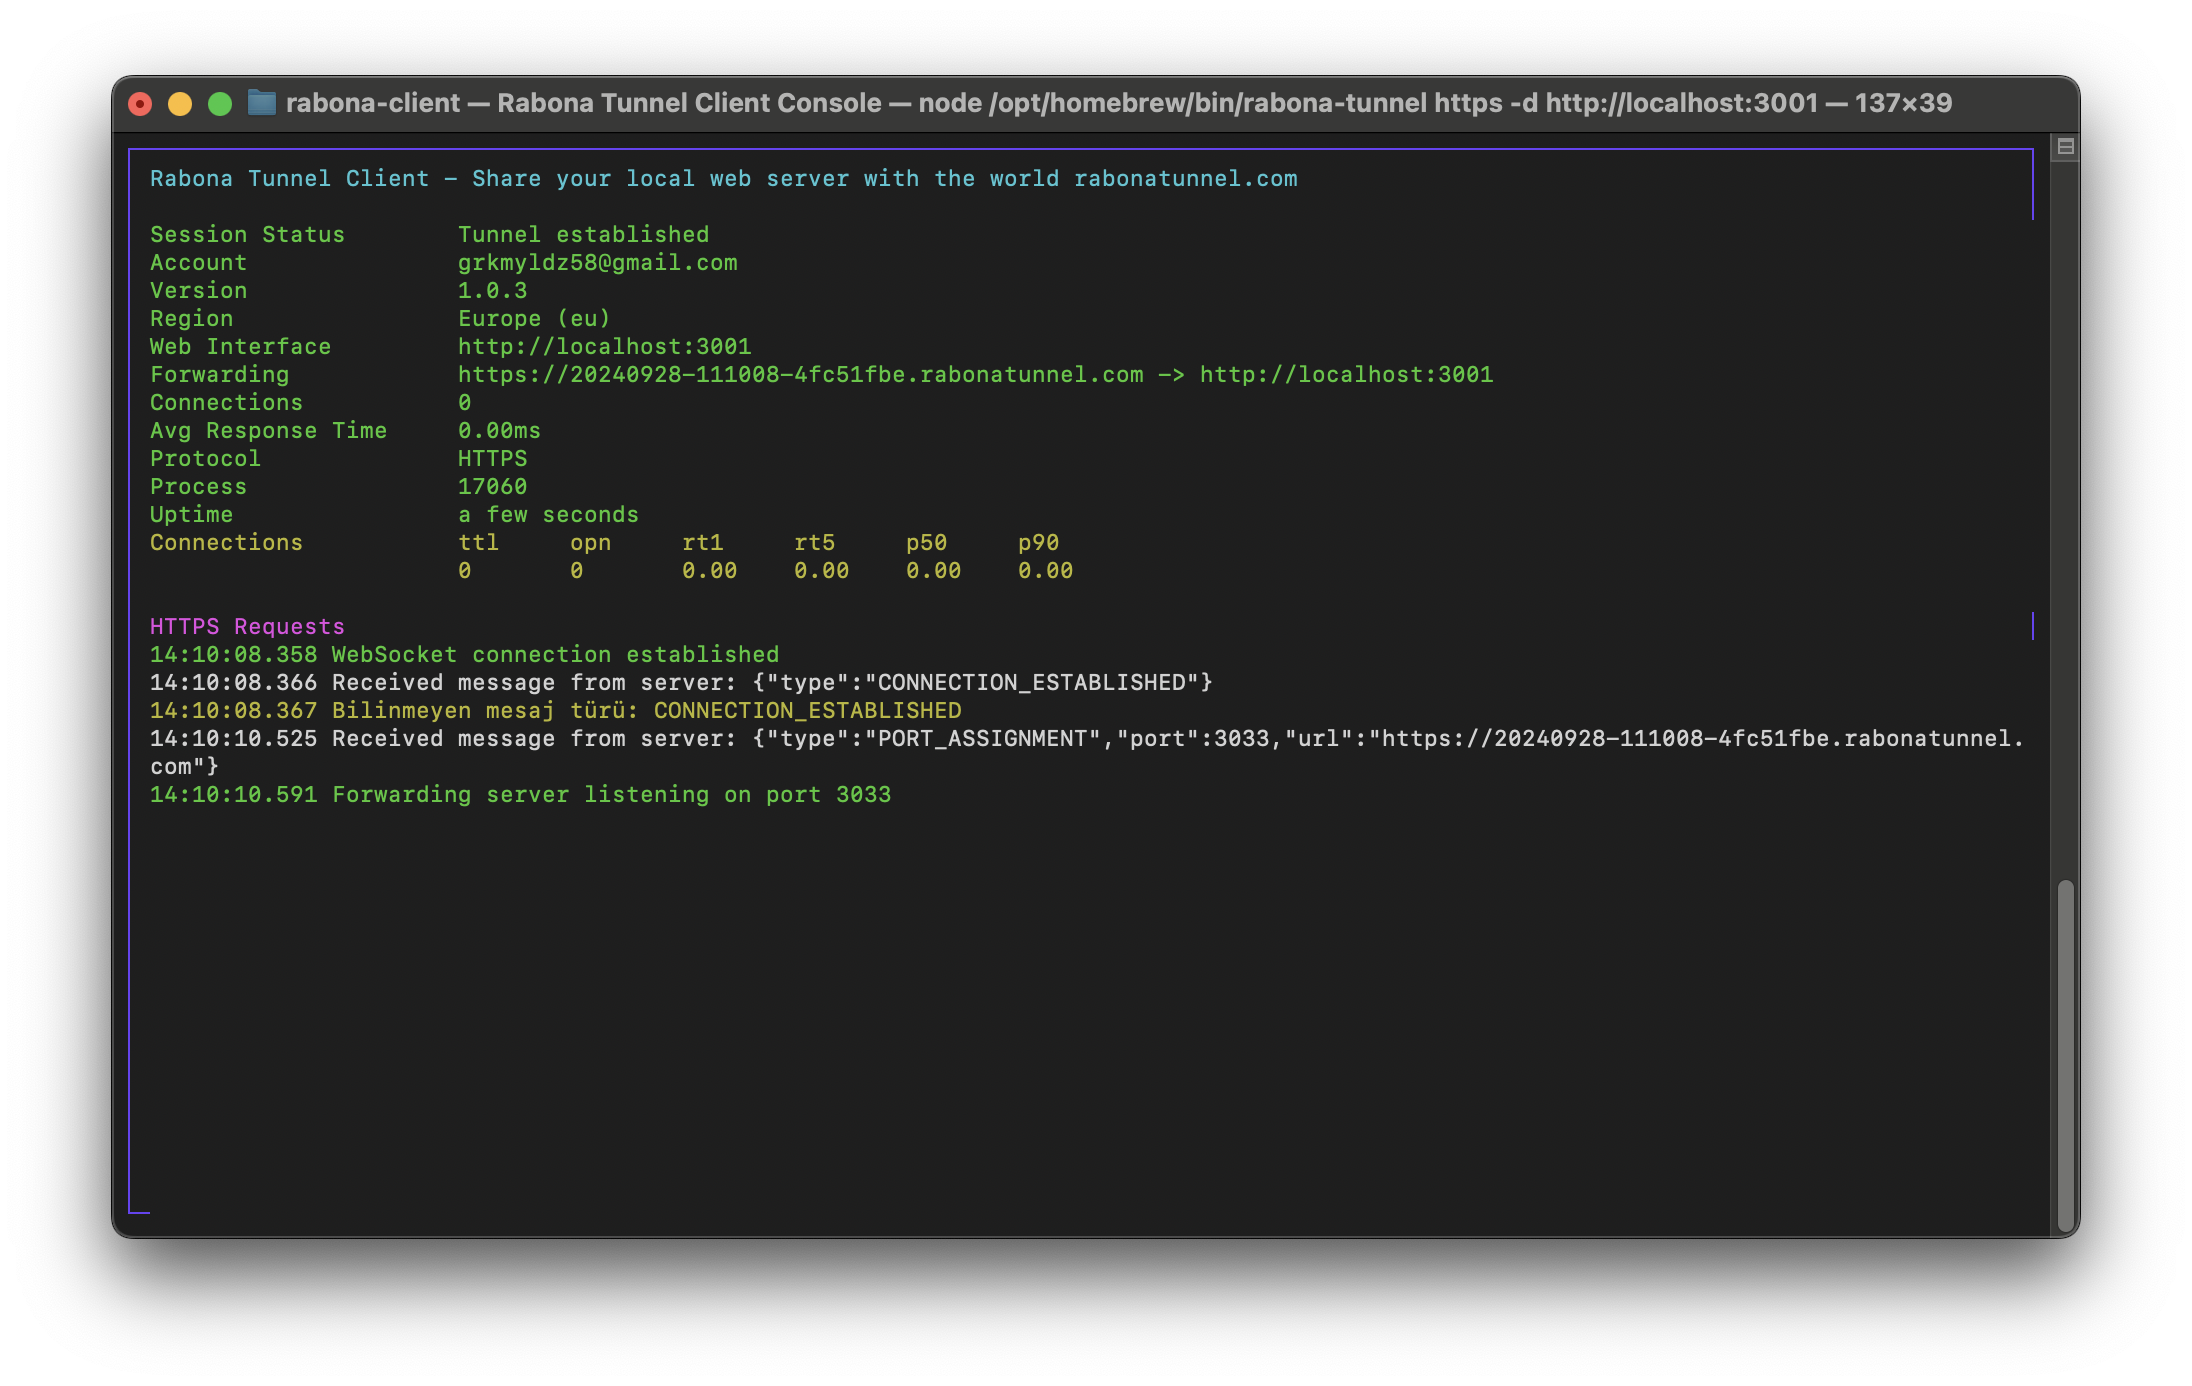Click the Web Interface URL http://localhost:3001
Image resolution: width=2192 pixels, height=1386 pixels.
[605, 347]
